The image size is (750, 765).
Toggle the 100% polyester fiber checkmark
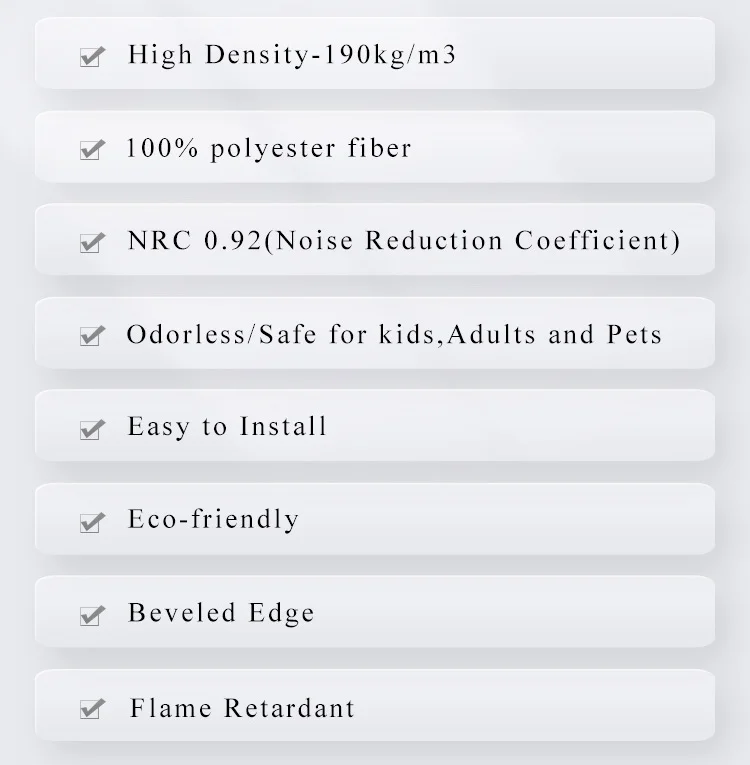point(92,150)
